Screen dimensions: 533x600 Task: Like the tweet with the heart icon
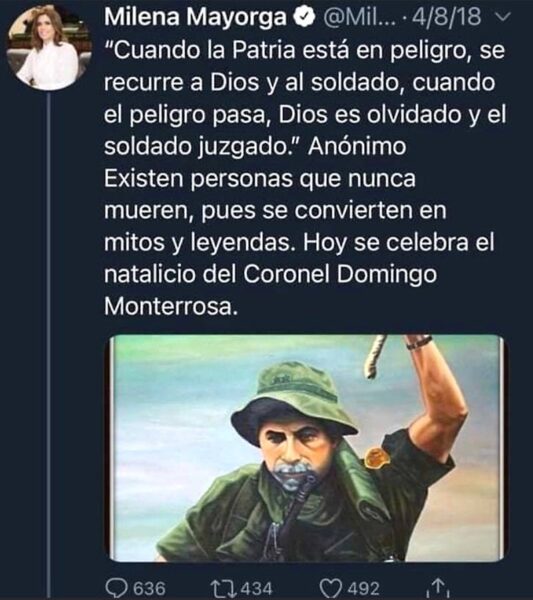(331, 588)
